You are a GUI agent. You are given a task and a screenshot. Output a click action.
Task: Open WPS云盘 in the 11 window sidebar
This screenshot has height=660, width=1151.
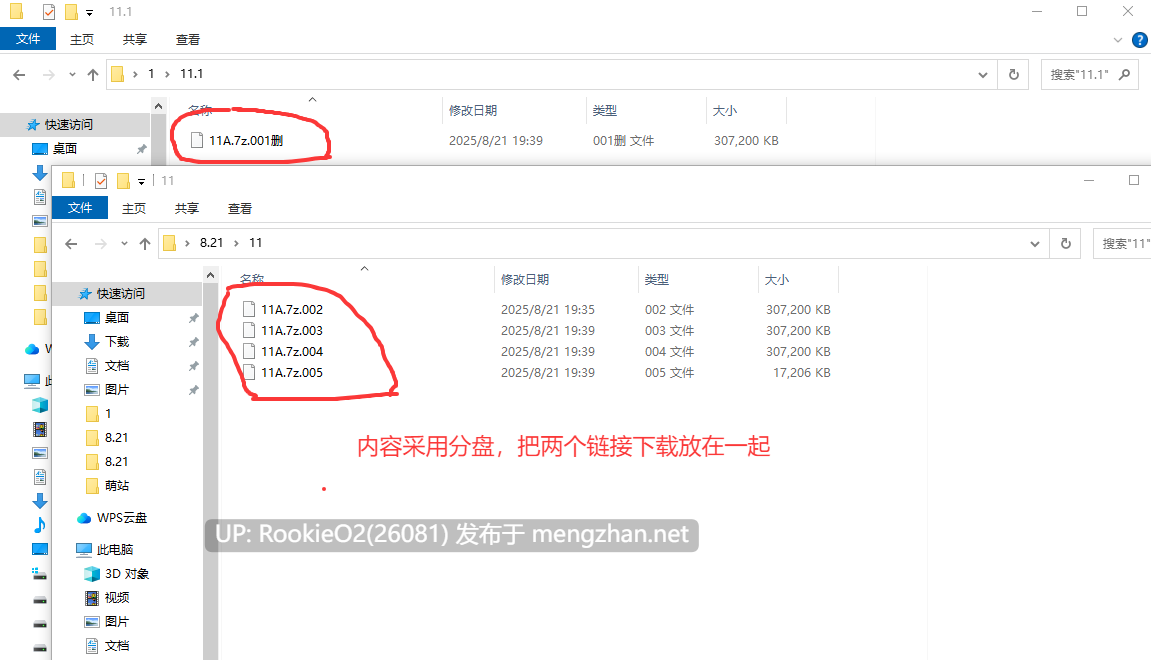pyautogui.click(x=112, y=518)
